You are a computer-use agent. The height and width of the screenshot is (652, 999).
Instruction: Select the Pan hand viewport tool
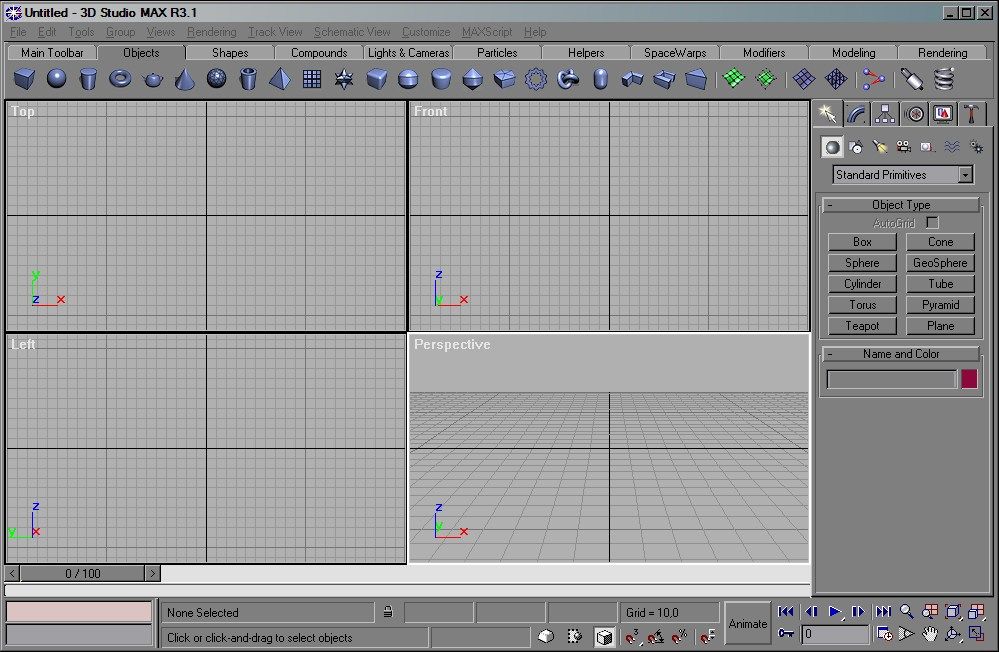click(930, 634)
